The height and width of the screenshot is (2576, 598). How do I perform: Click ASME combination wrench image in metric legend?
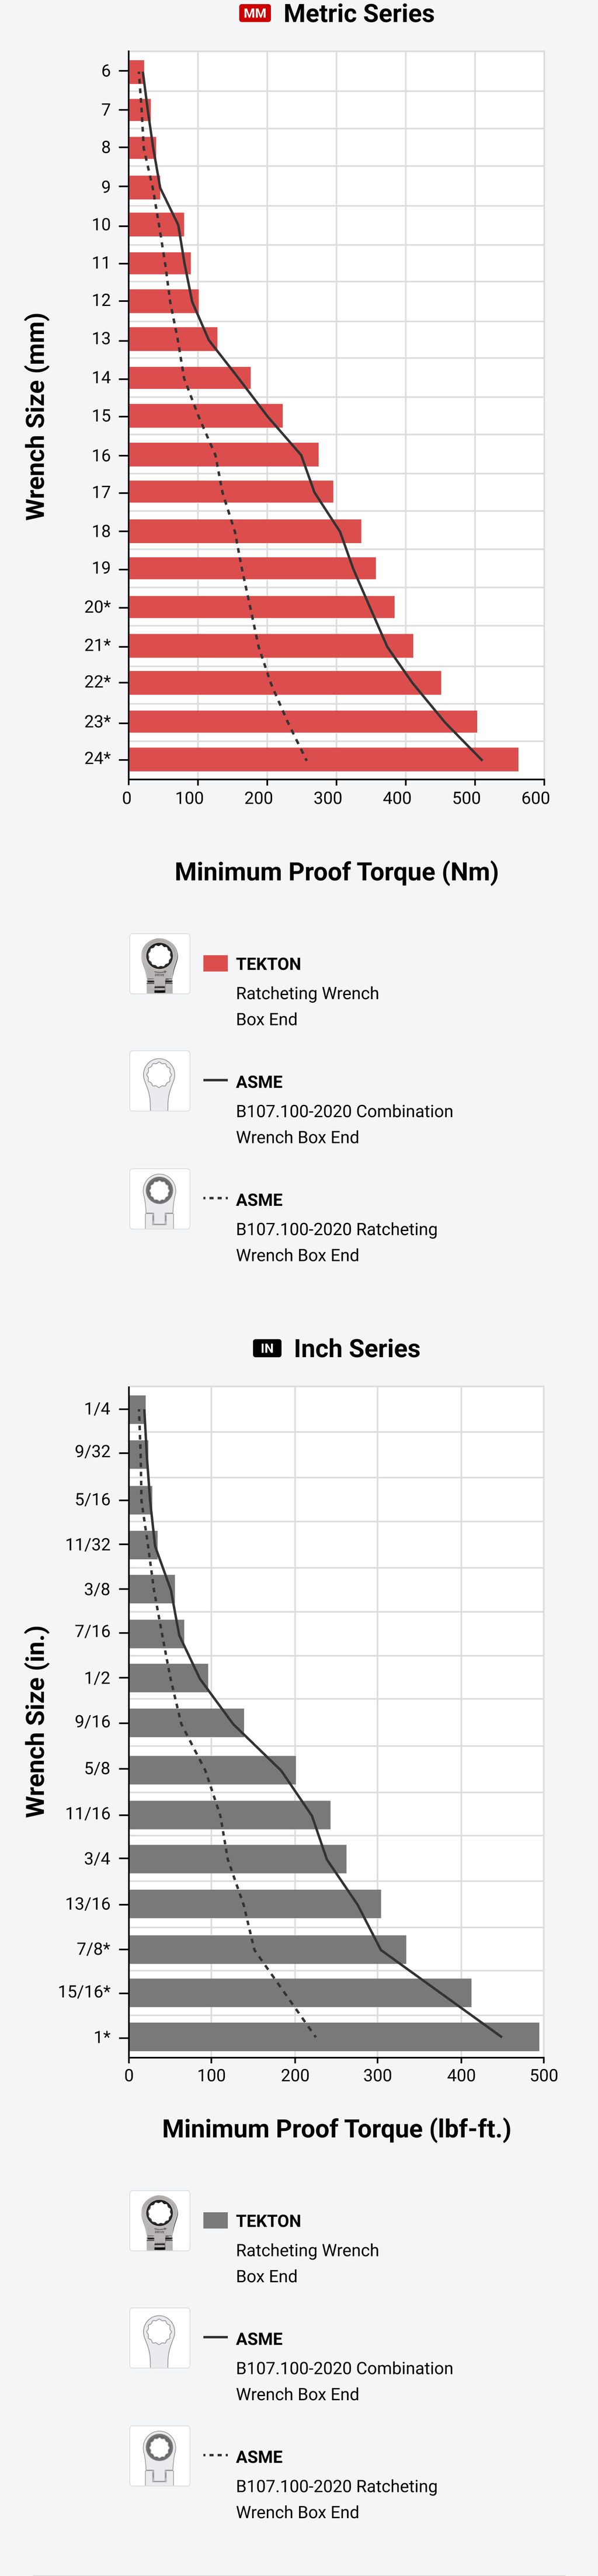(x=159, y=1082)
